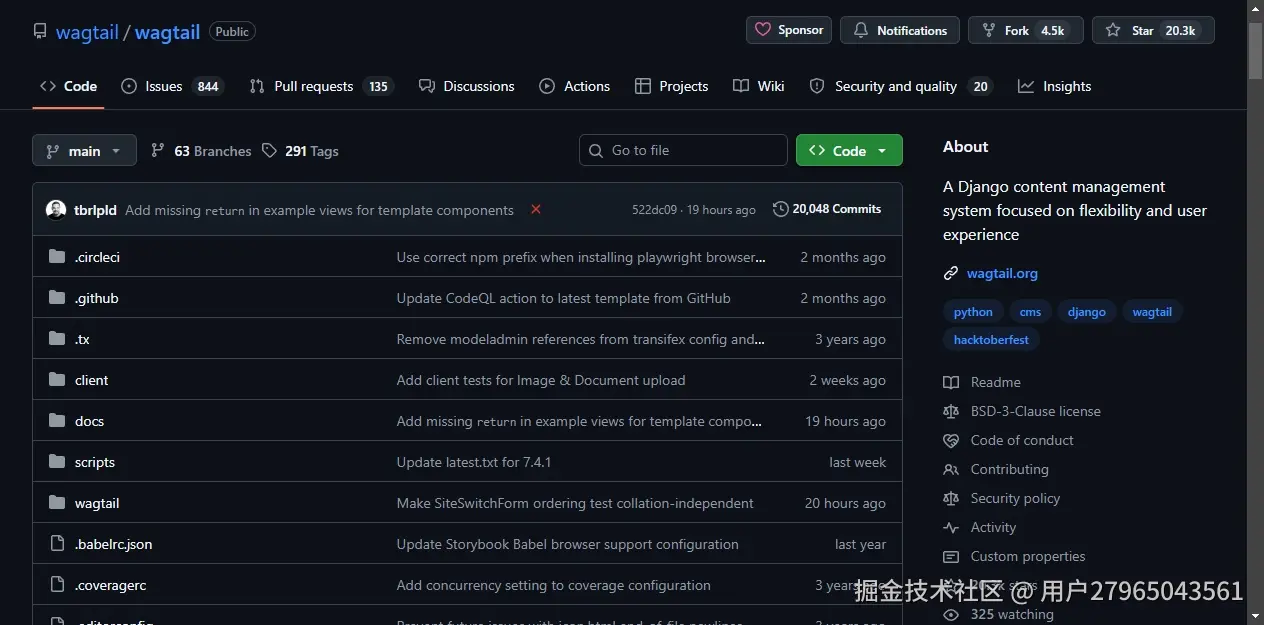
Task: Open commit 'Update latest.txt for 7.4.1'
Action: click(474, 462)
